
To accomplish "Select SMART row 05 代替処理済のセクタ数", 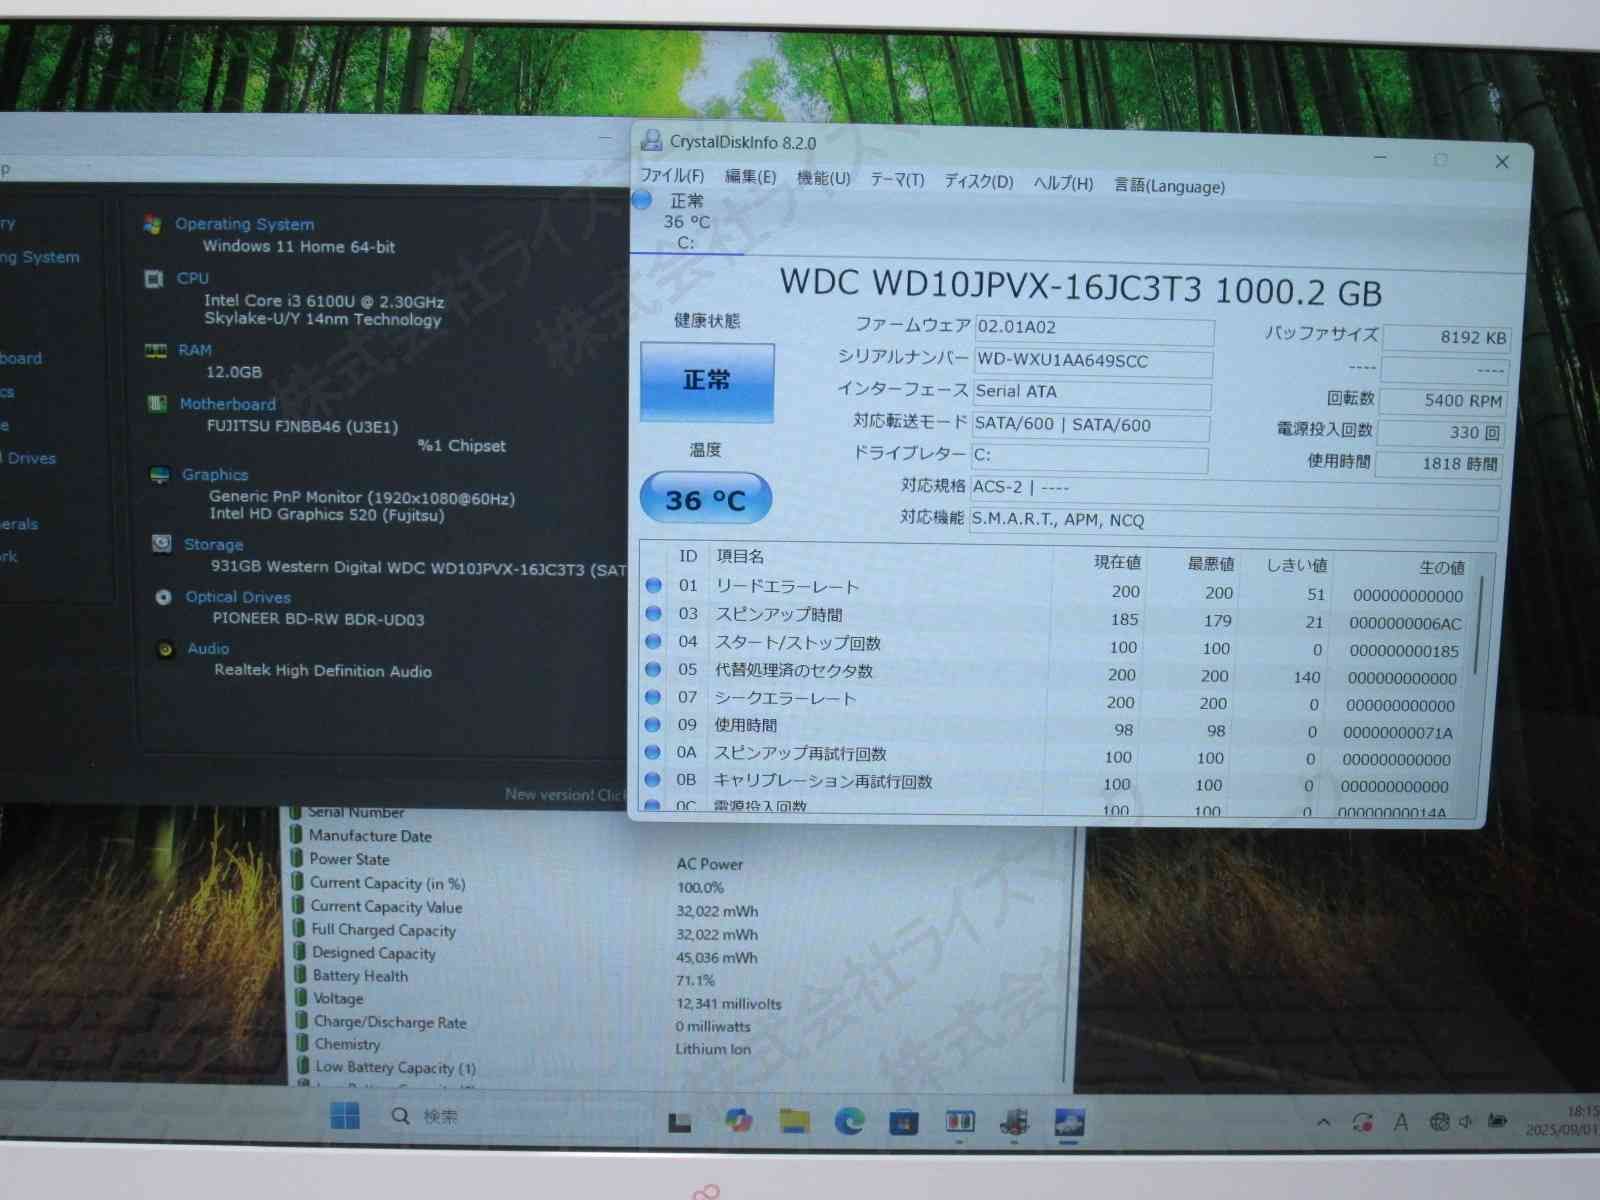I will coord(1055,673).
